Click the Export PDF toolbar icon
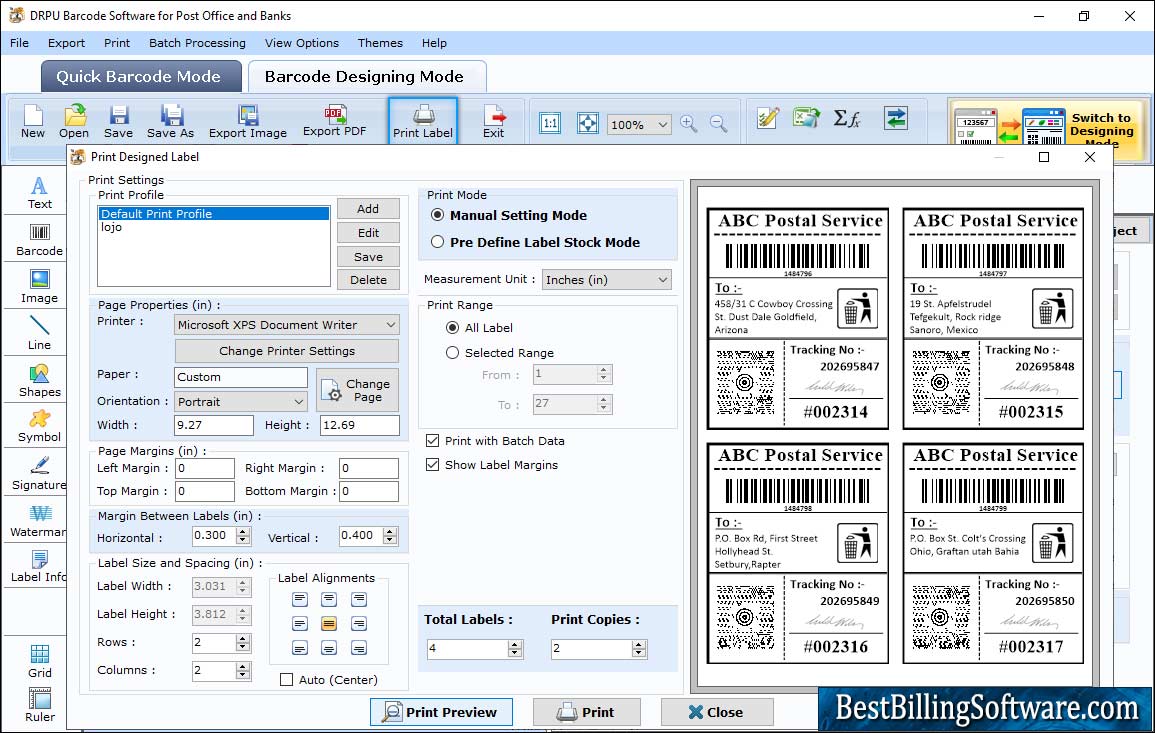1155x733 pixels. (x=334, y=122)
